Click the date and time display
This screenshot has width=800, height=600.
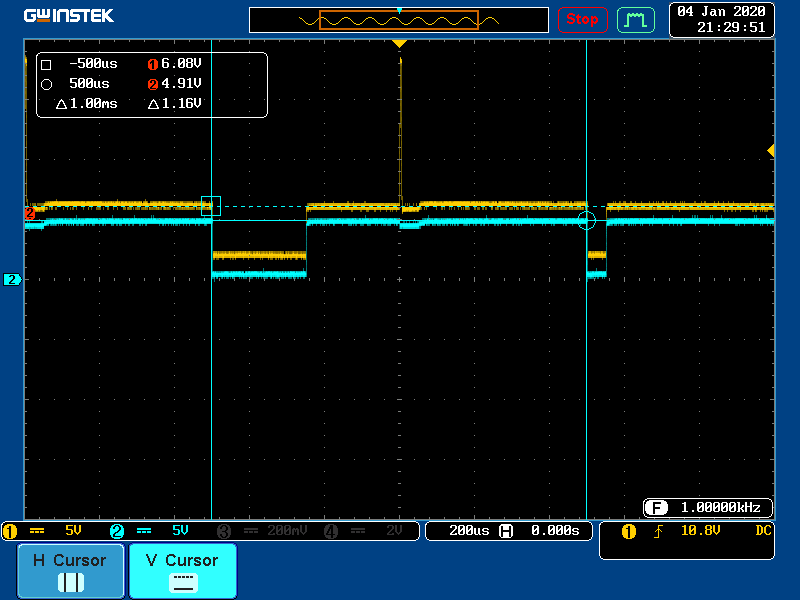(x=721, y=19)
